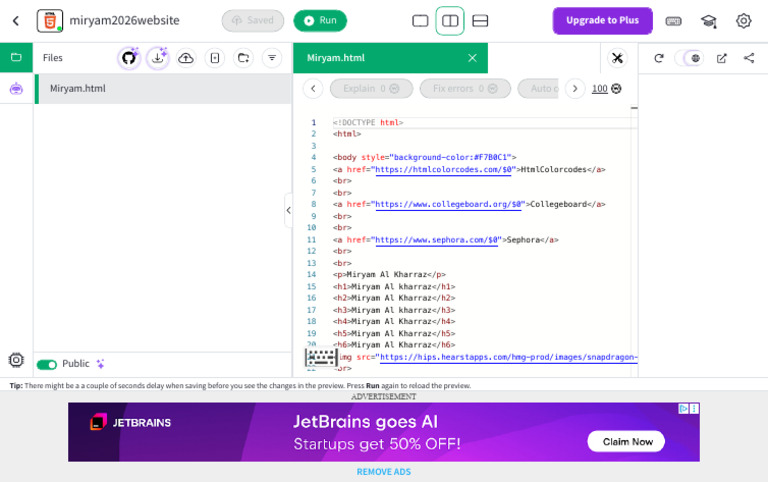Click the 100 credits link
Image resolution: width=768 pixels, height=482 pixels.
[600, 89]
